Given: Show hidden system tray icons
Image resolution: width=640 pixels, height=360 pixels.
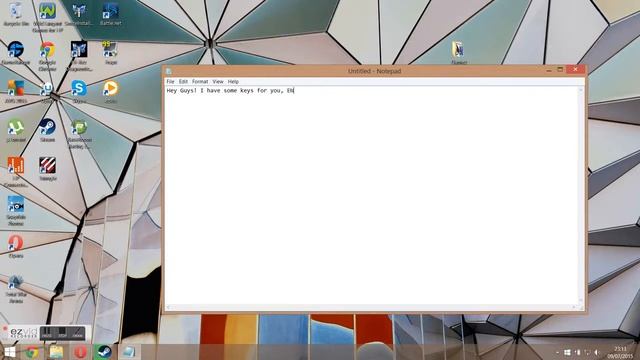Looking at the screenshot, I should (x=558, y=352).
